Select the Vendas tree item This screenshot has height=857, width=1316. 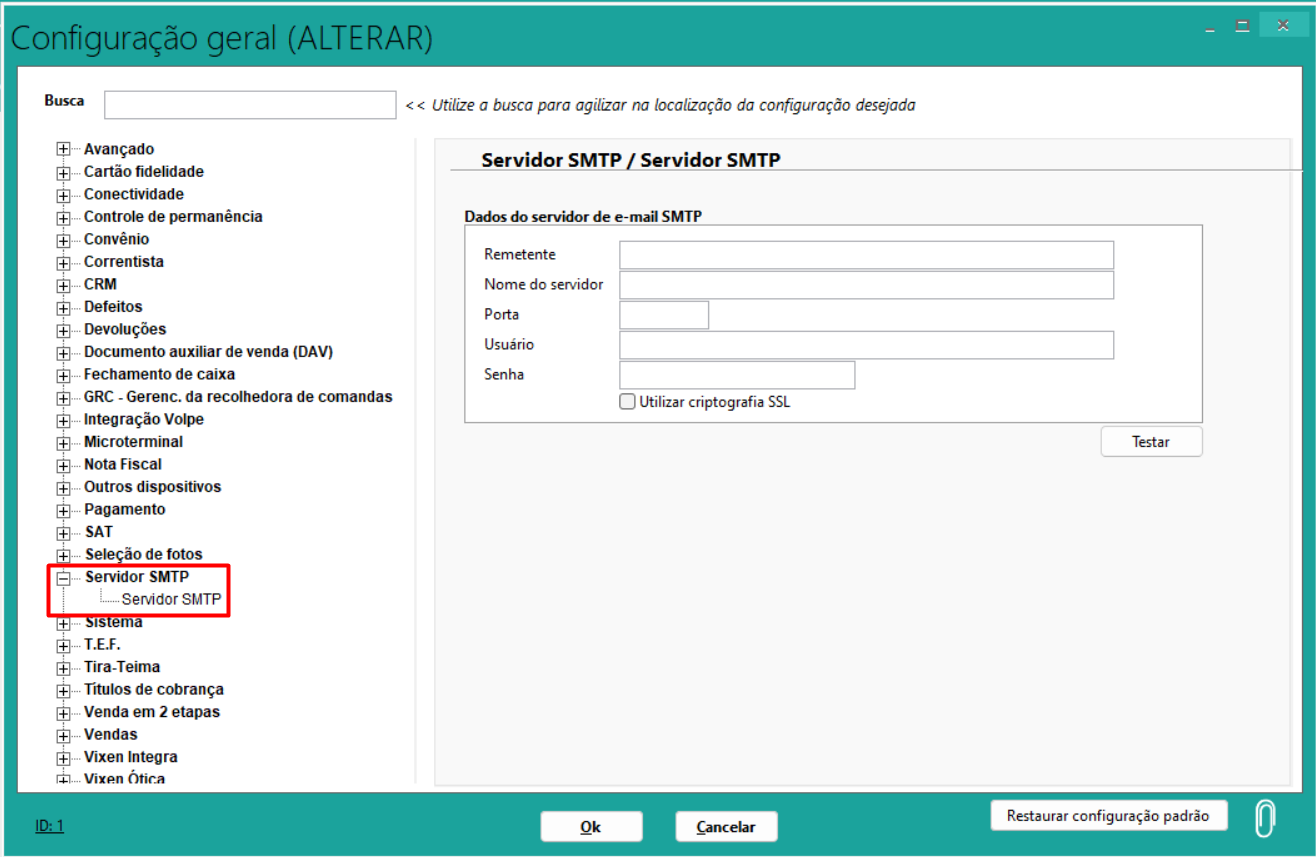[x=110, y=734]
